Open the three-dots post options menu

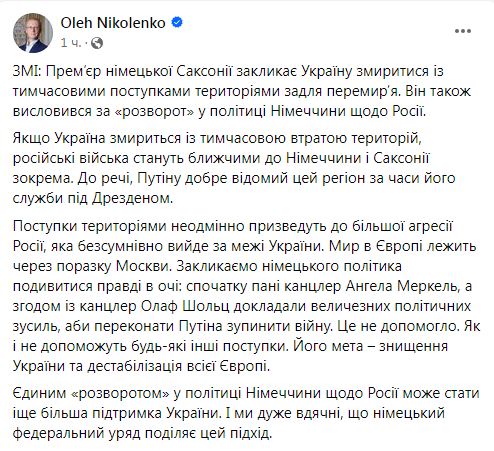(463, 31)
